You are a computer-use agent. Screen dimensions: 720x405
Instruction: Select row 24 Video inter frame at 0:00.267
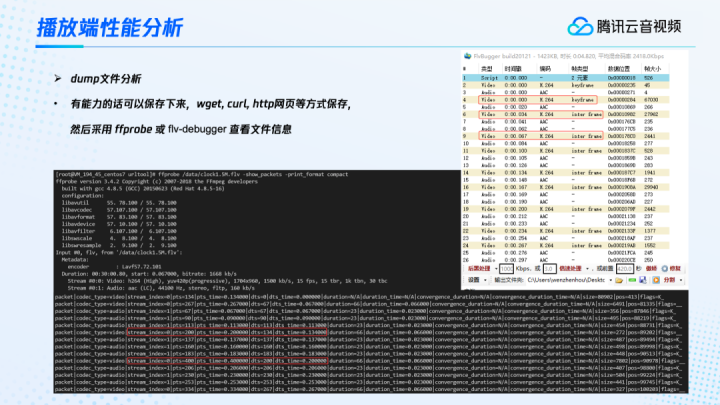[x=565, y=246]
